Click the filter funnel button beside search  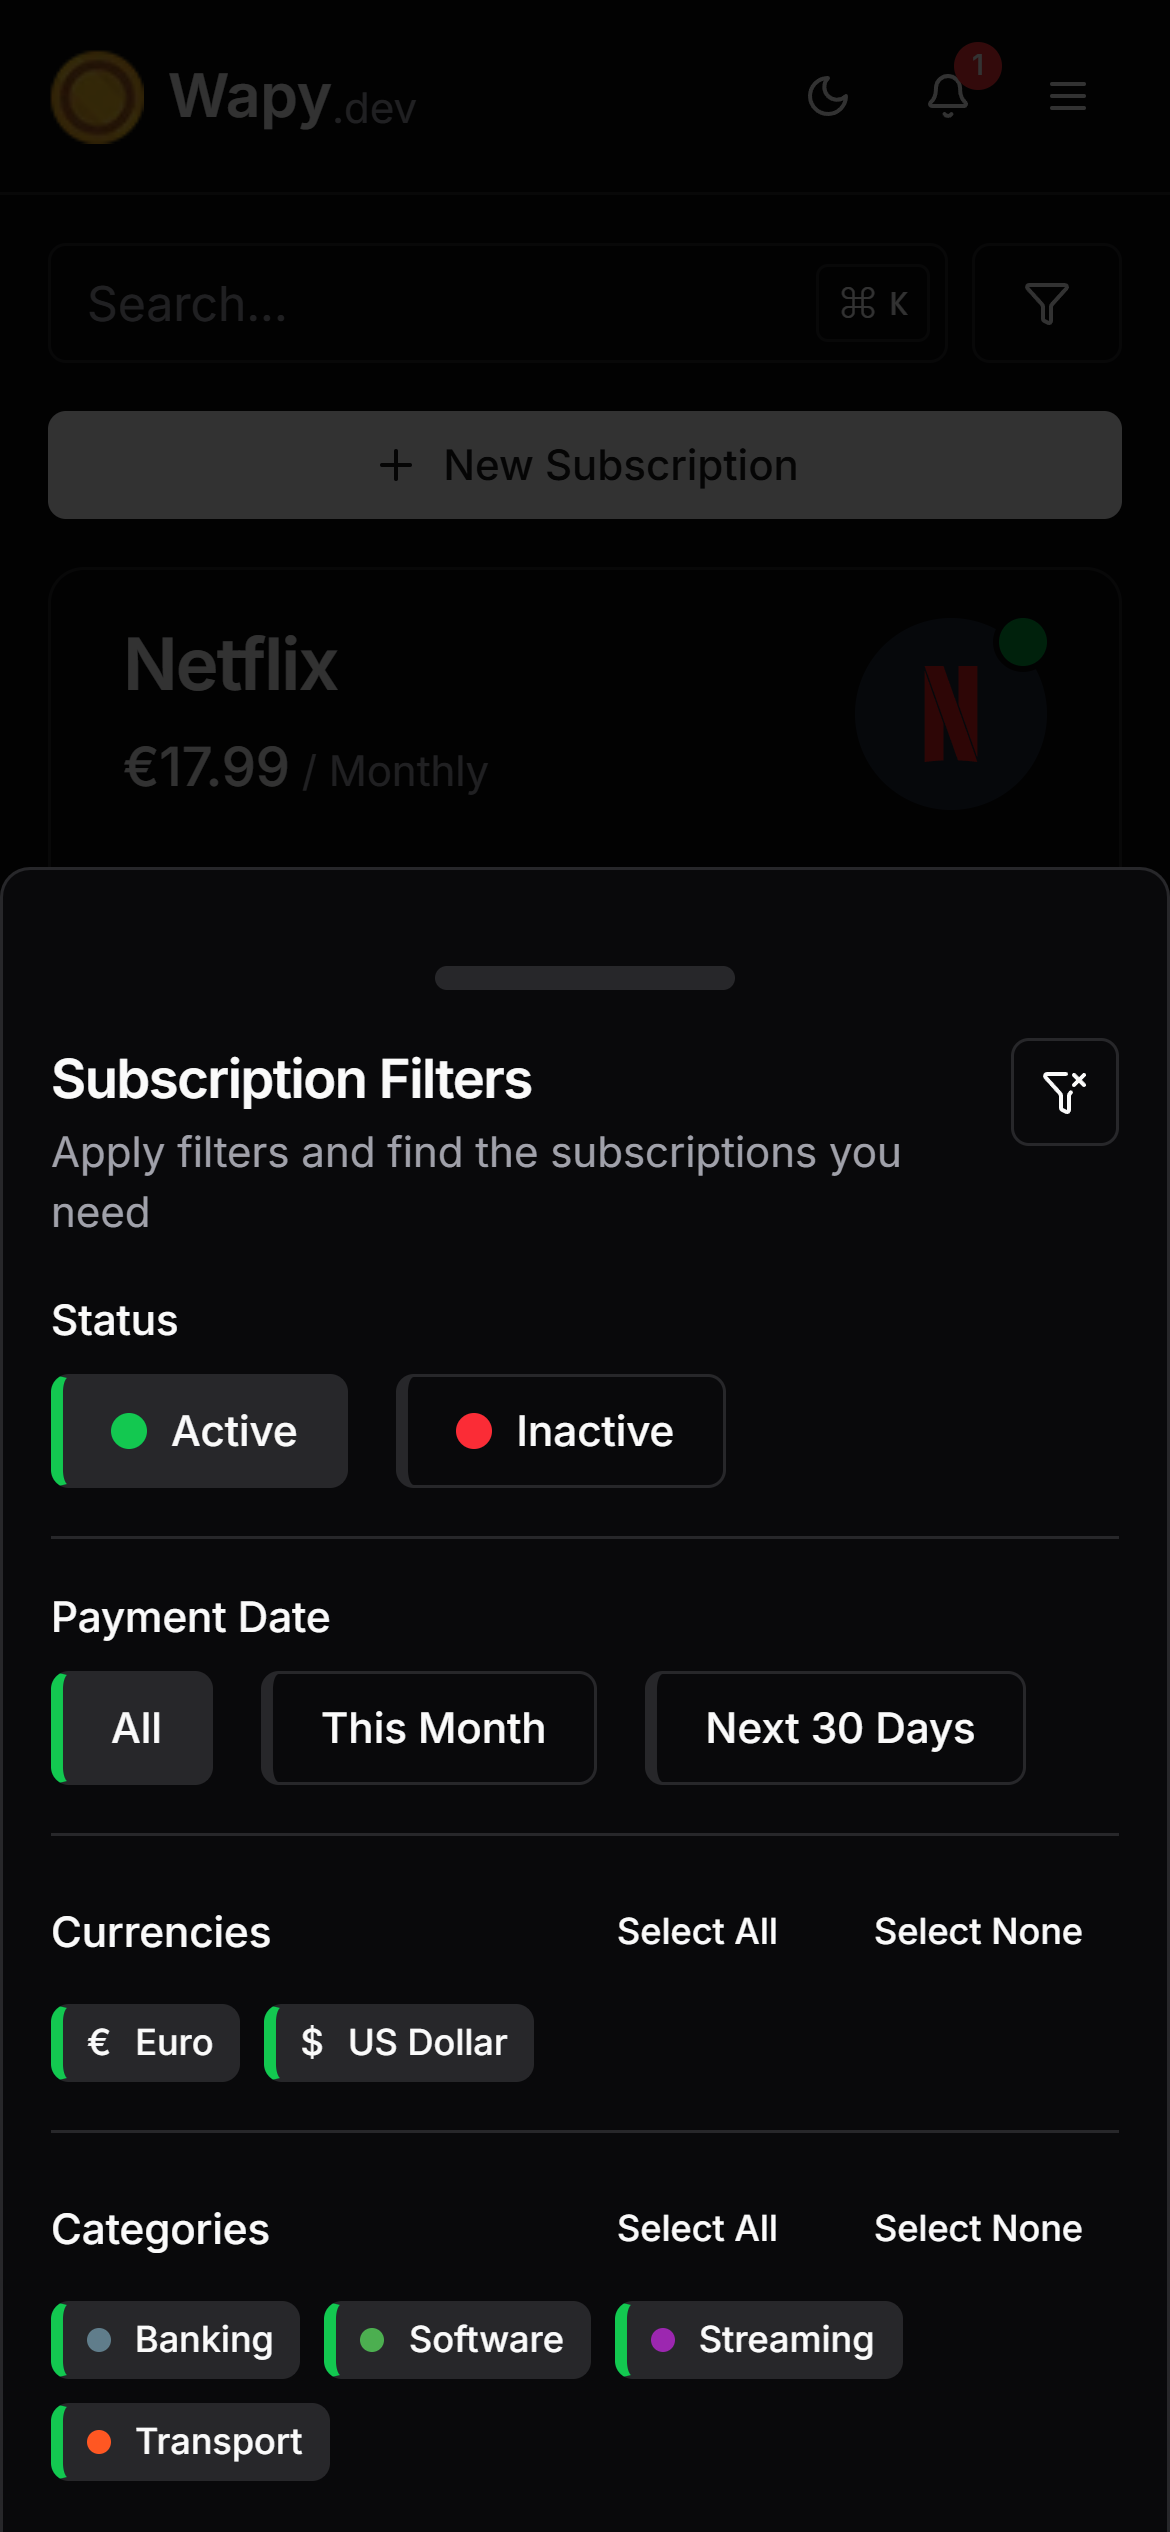click(1046, 303)
